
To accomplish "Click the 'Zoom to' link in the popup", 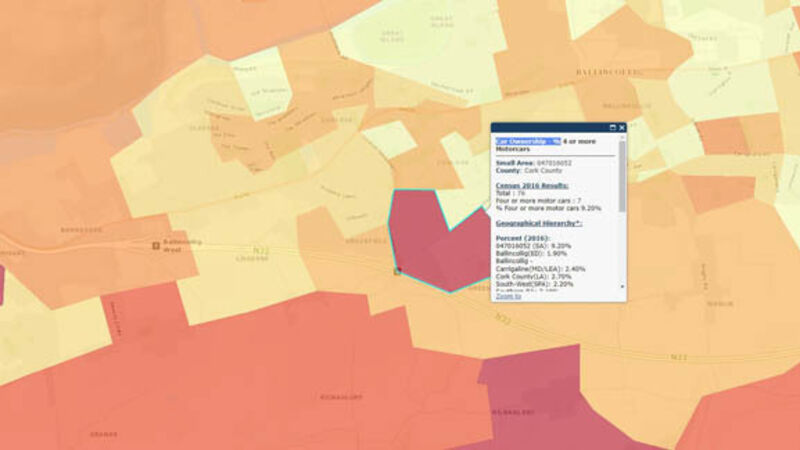I will click(x=509, y=297).
